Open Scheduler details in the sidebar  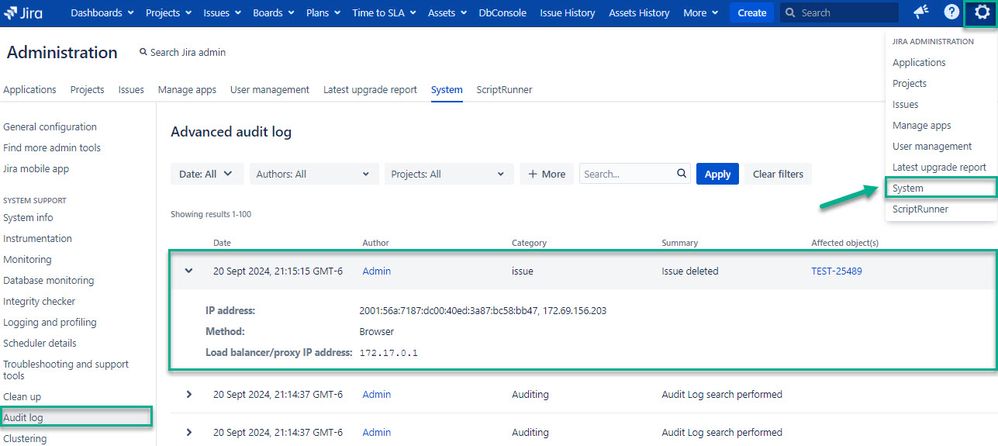click(39, 343)
